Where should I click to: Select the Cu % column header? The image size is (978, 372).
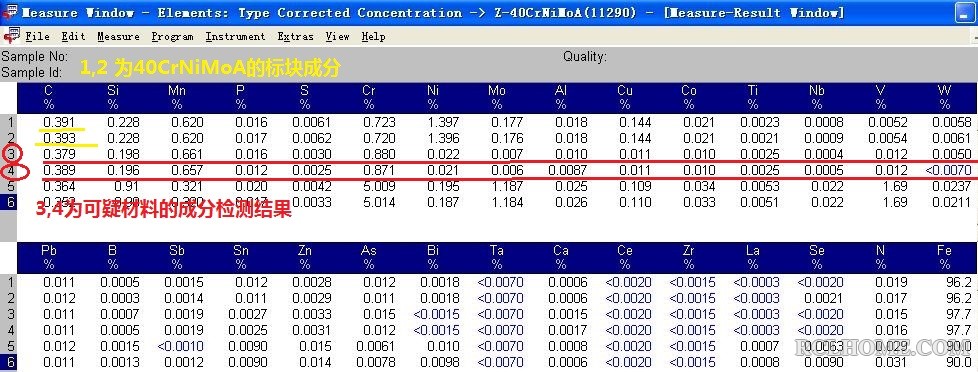625,97
